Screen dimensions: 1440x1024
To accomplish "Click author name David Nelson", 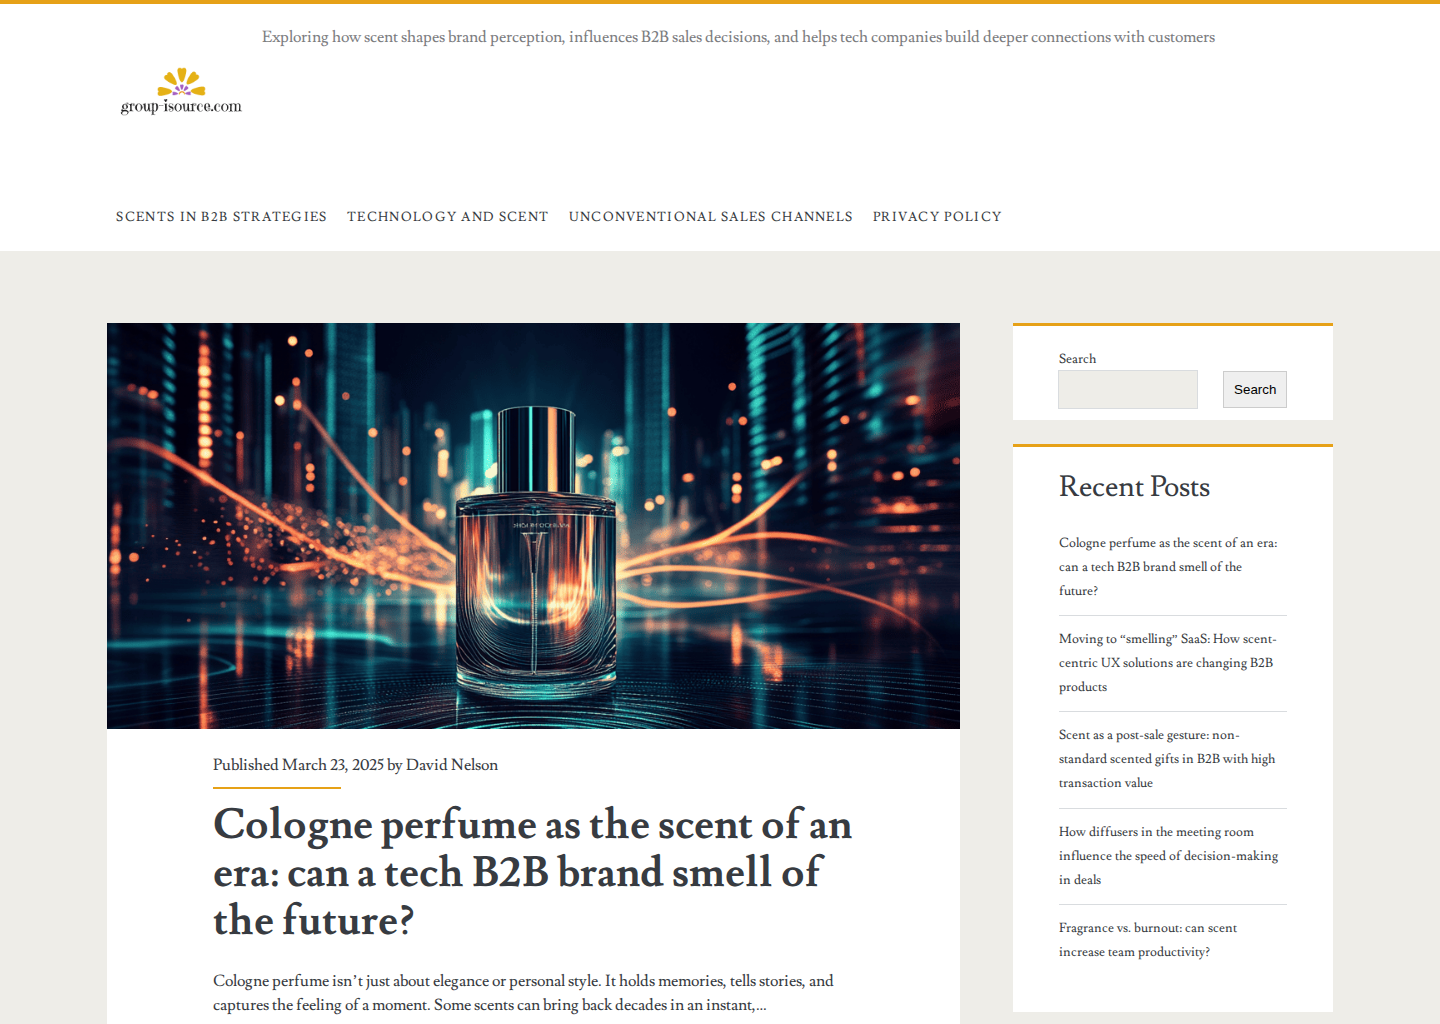I will [452, 765].
